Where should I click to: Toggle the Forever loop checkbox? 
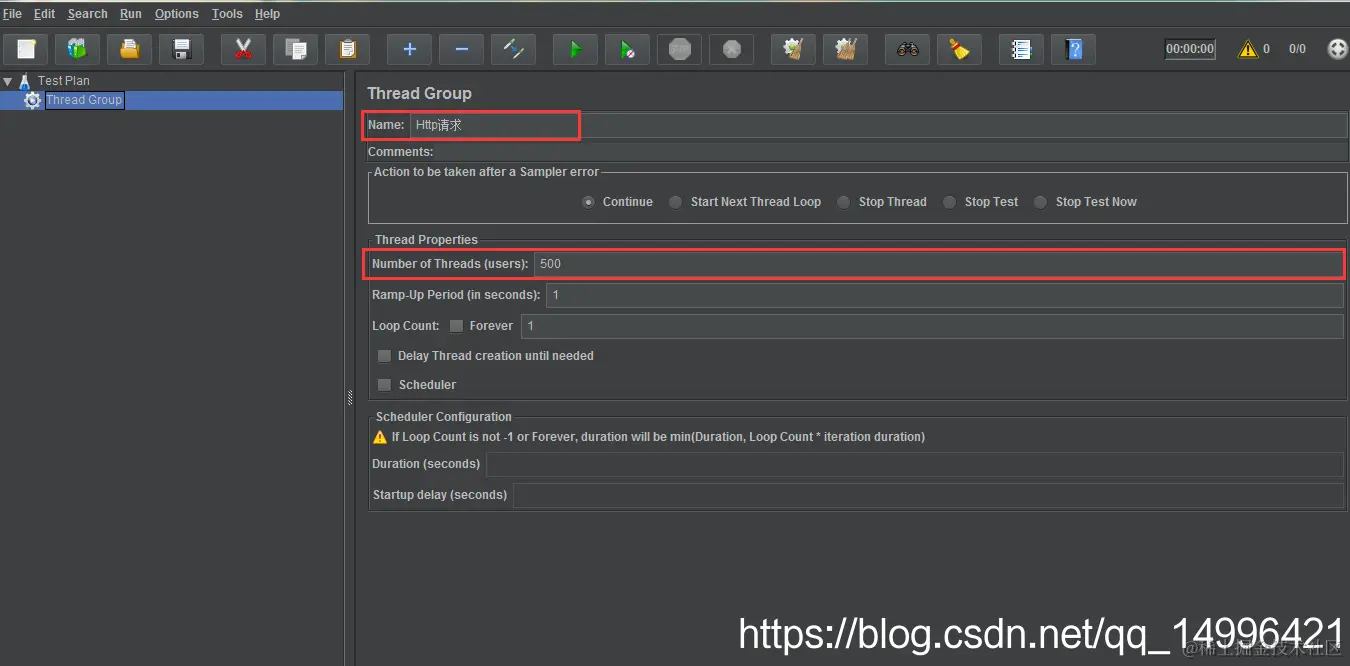coord(456,326)
